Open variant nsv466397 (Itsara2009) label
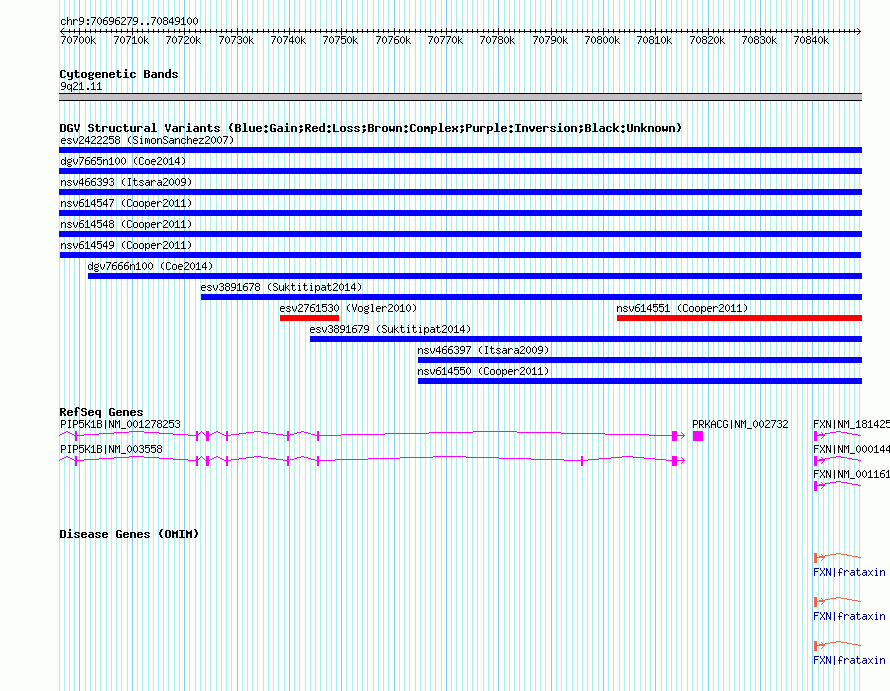 tap(483, 350)
